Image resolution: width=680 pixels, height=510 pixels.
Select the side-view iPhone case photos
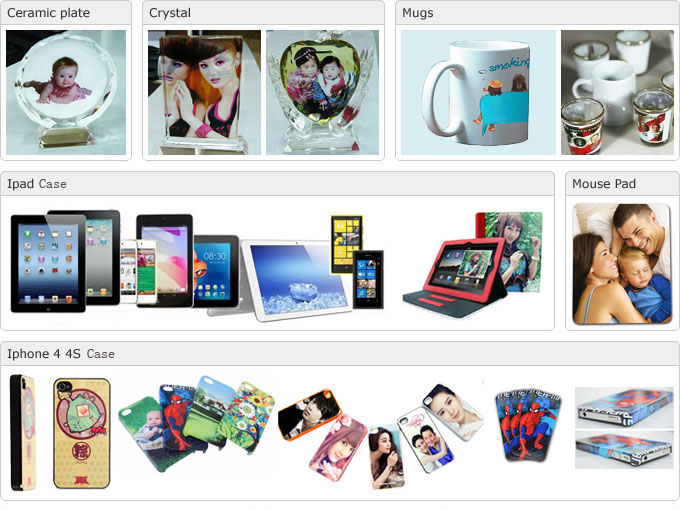[624, 428]
